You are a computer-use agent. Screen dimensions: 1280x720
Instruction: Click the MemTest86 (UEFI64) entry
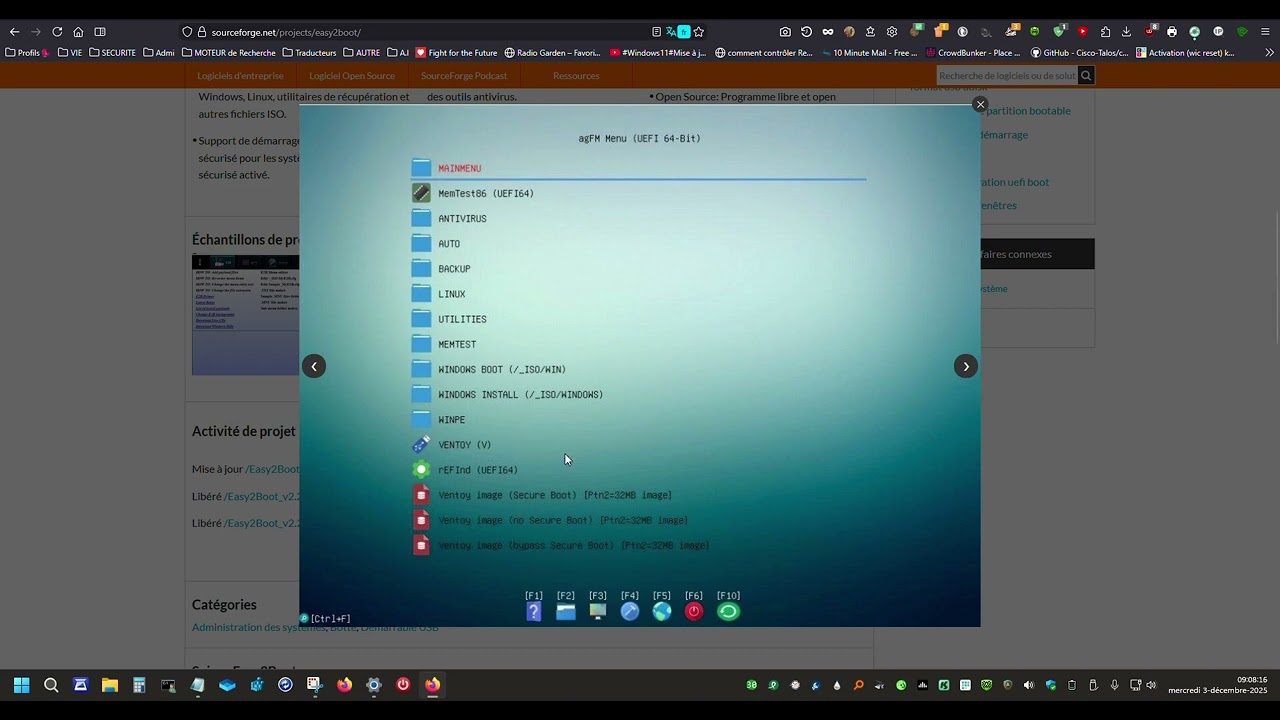pos(486,193)
